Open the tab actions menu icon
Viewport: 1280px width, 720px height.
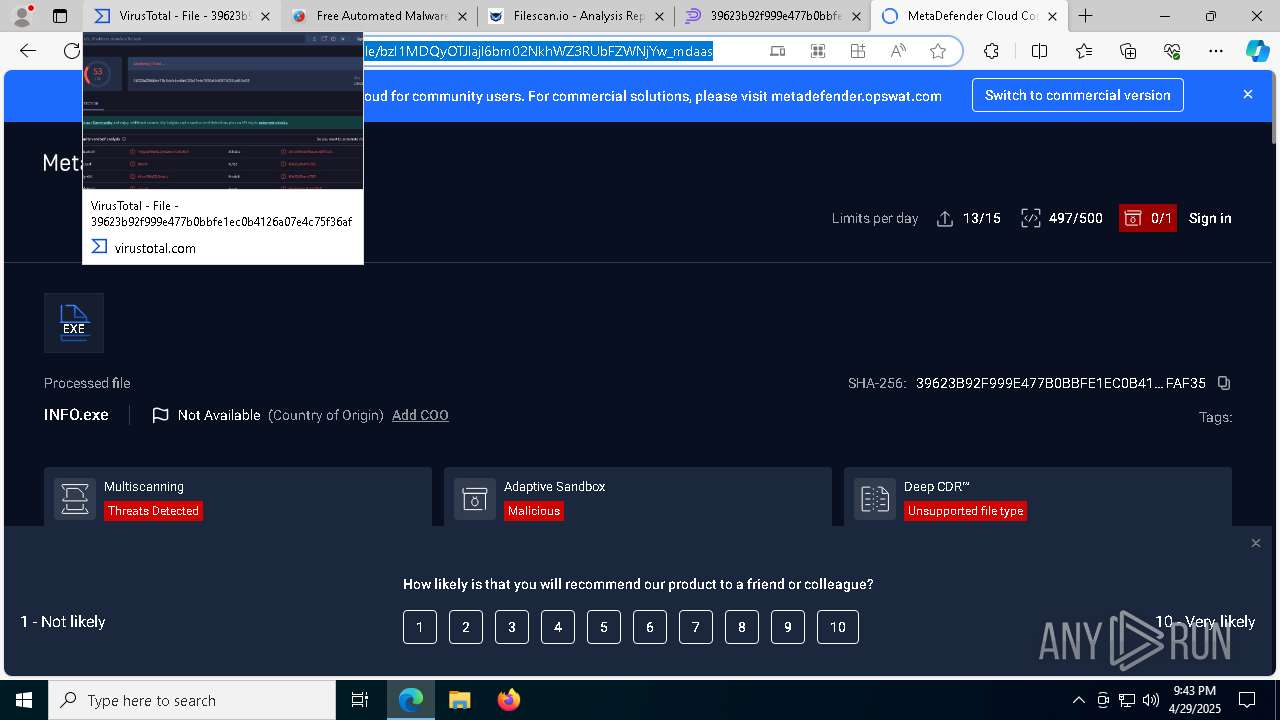60,16
